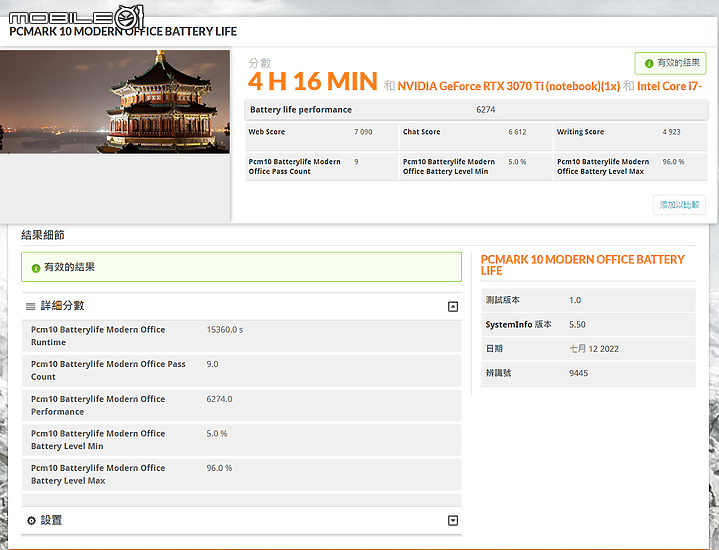Click the green 有效的結果 banner text
The width and height of the screenshot is (719, 550).
tap(69, 267)
